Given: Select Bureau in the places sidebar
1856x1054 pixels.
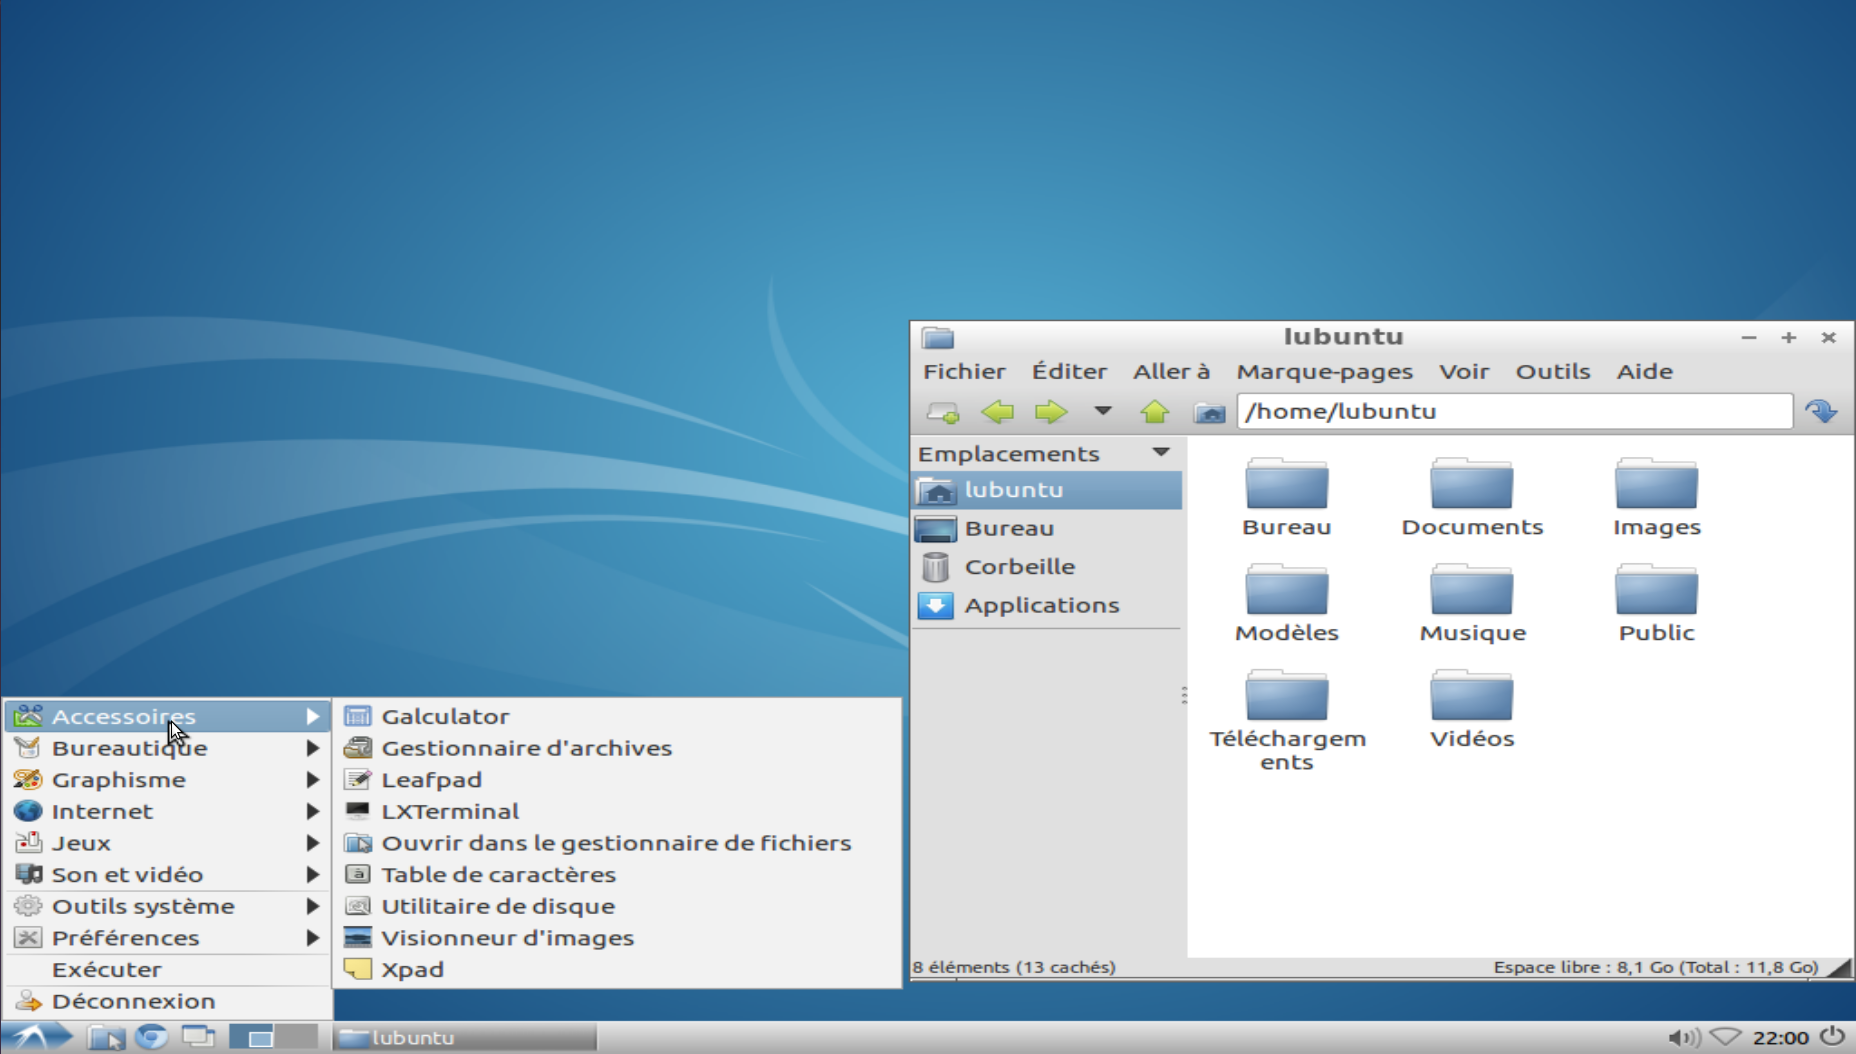Looking at the screenshot, I should coord(1047,528).
